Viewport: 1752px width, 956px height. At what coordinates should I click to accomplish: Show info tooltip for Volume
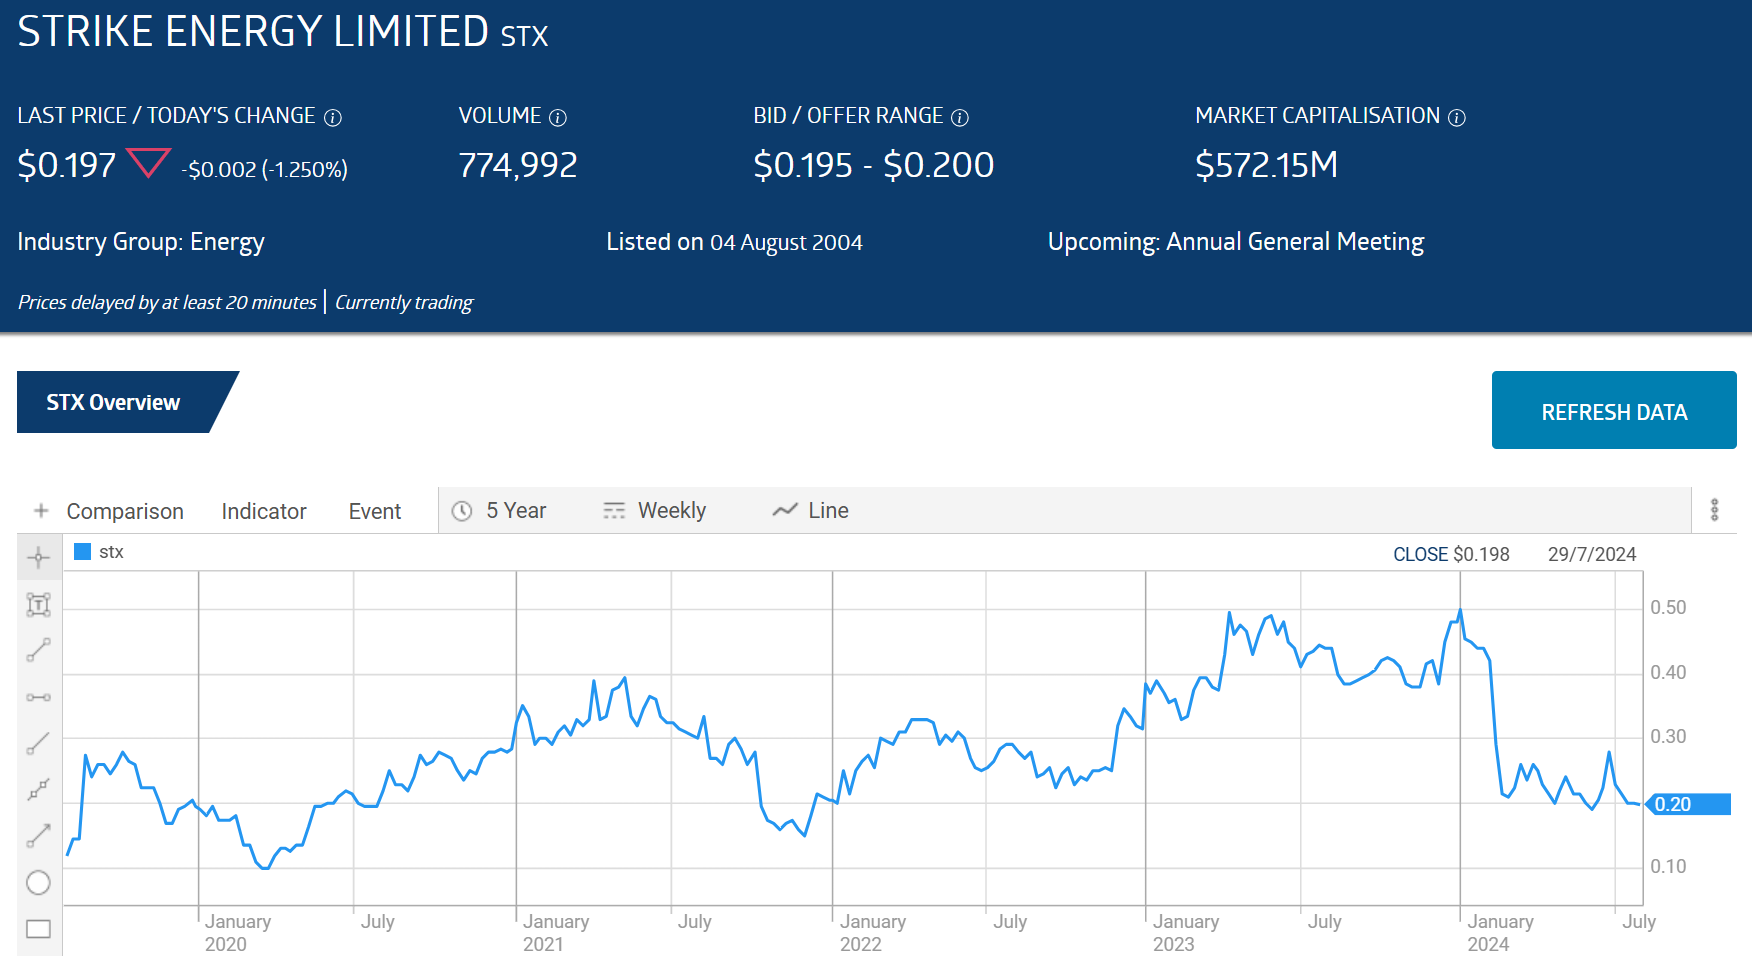pyautogui.click(x=558, y=118)
